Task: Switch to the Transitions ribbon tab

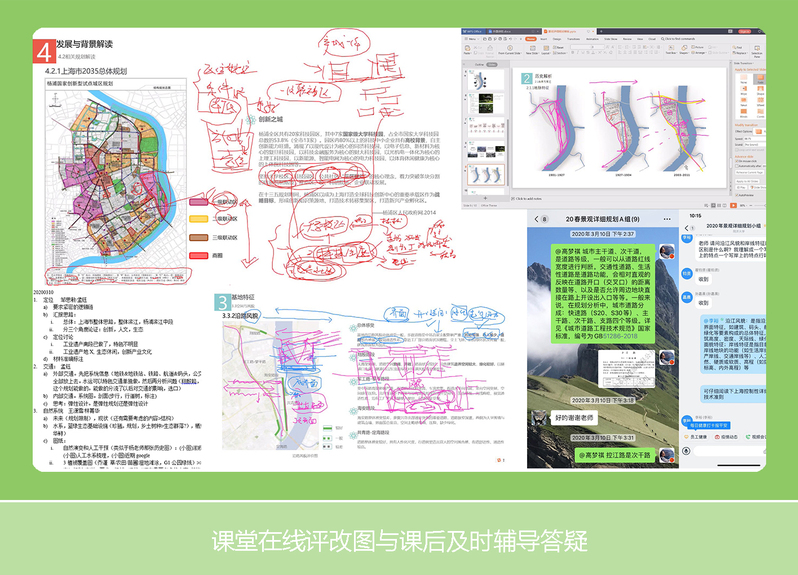Action: pyautogui.click(x=574, y=39)
